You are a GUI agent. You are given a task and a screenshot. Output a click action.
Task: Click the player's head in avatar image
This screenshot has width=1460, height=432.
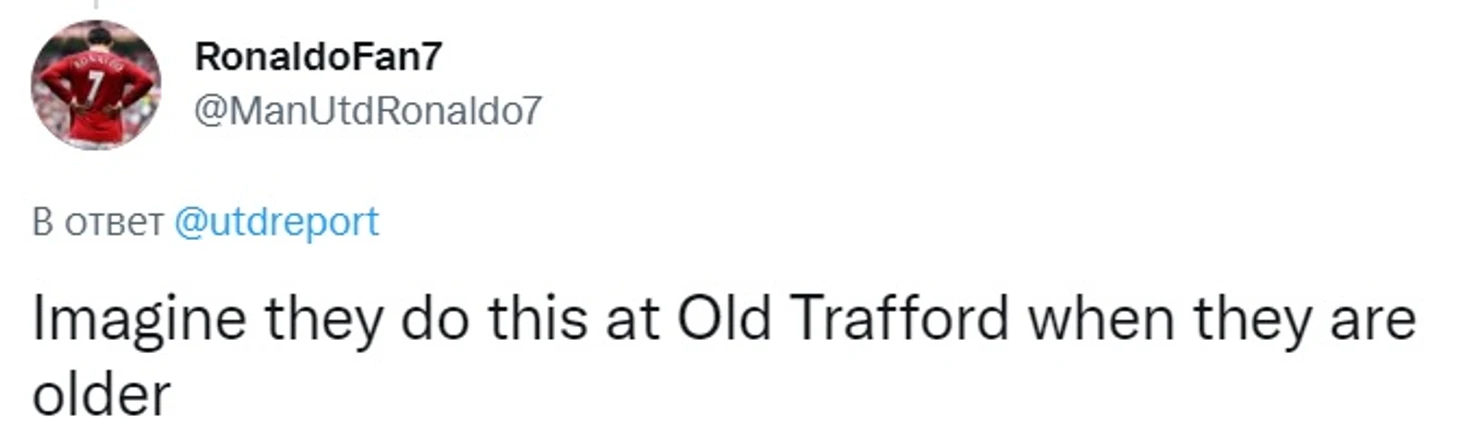[x=97, y=38]
